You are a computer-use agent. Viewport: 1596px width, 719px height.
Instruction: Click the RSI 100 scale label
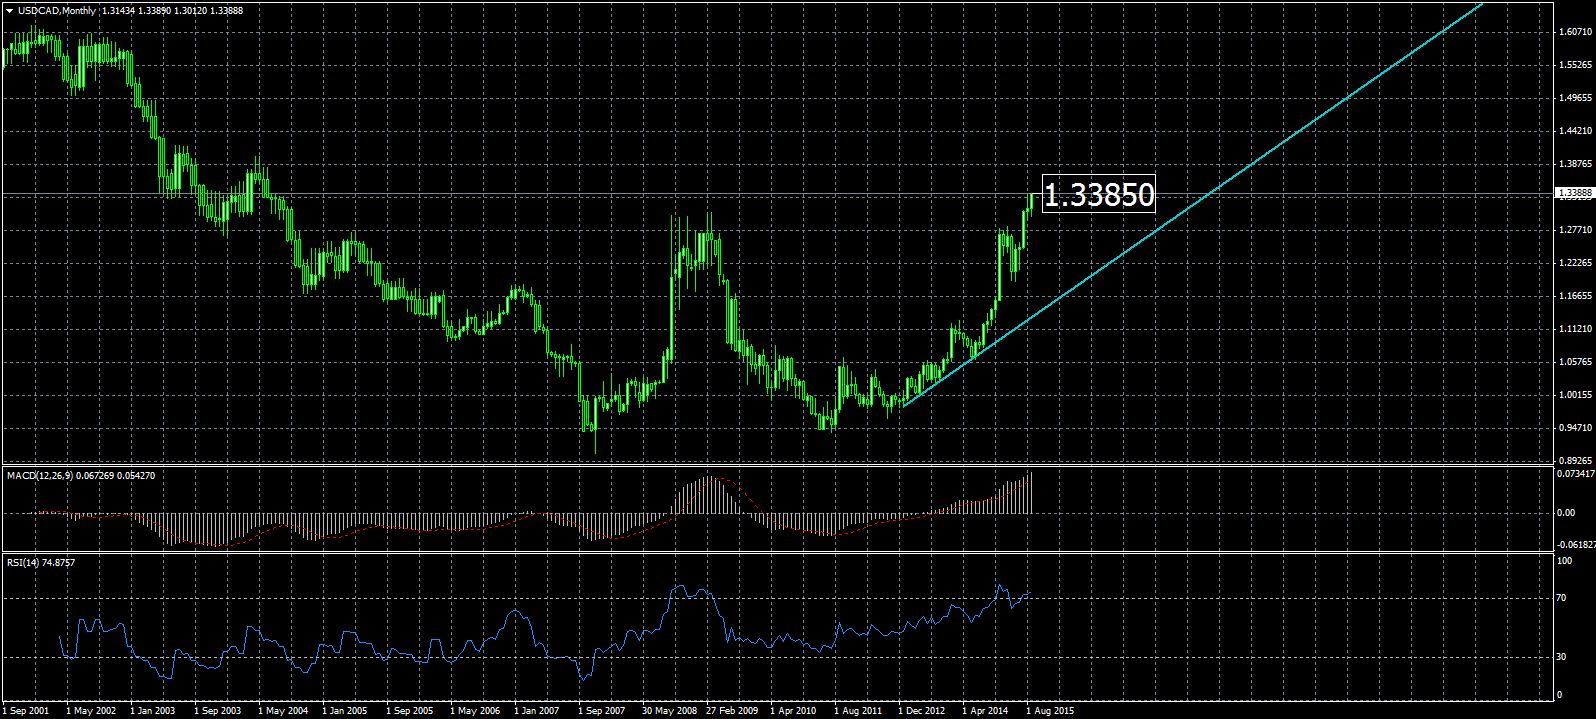pos(1563,561)
